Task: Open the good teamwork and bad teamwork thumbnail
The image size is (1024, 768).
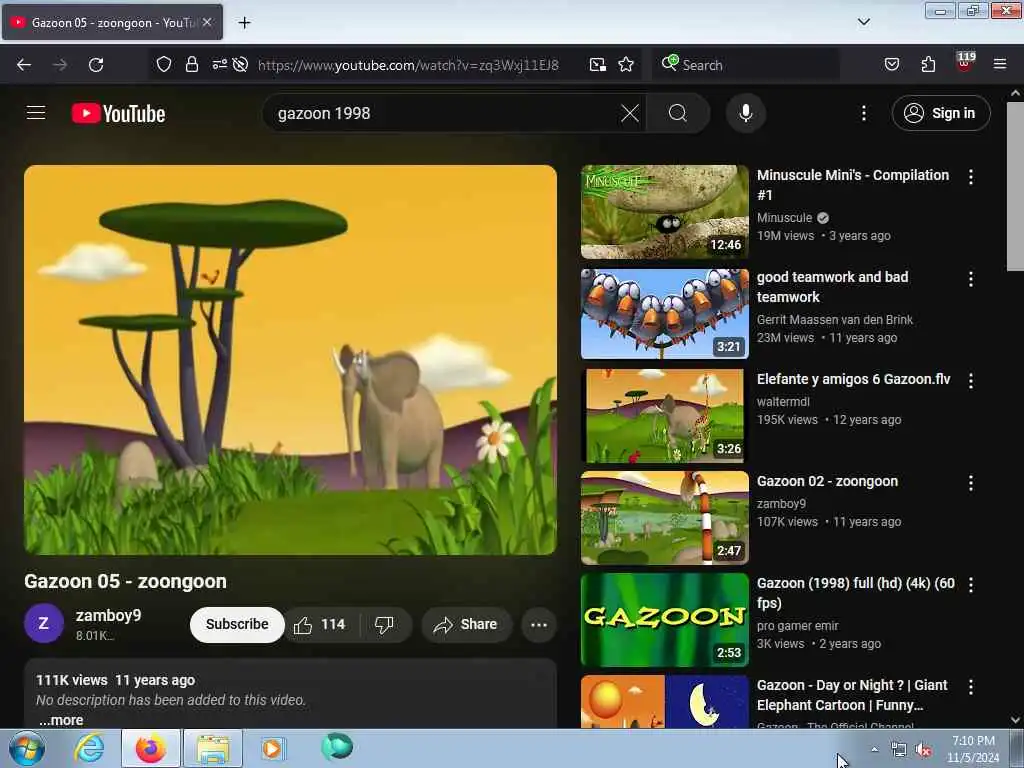Action: [x=665, y=313]
